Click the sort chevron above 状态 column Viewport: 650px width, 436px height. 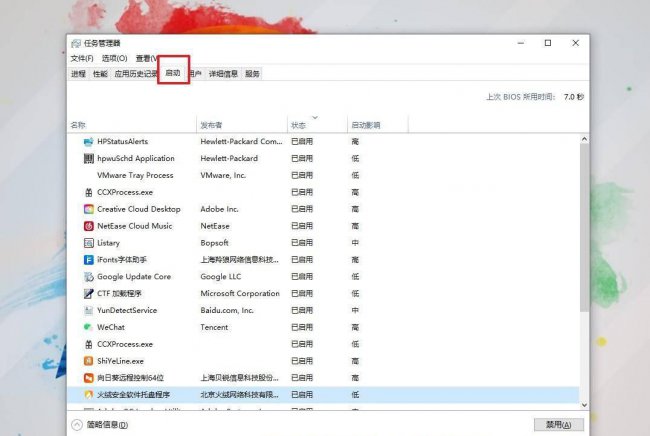tap(315, 117)
